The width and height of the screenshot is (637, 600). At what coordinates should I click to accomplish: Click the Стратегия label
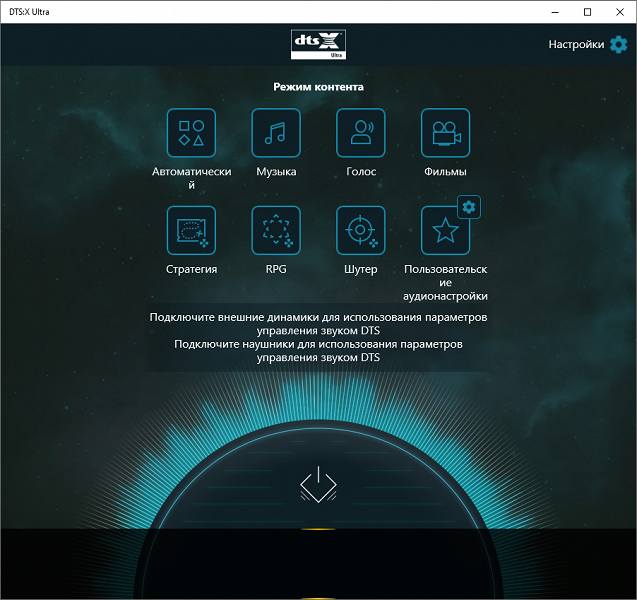[191, 269]
